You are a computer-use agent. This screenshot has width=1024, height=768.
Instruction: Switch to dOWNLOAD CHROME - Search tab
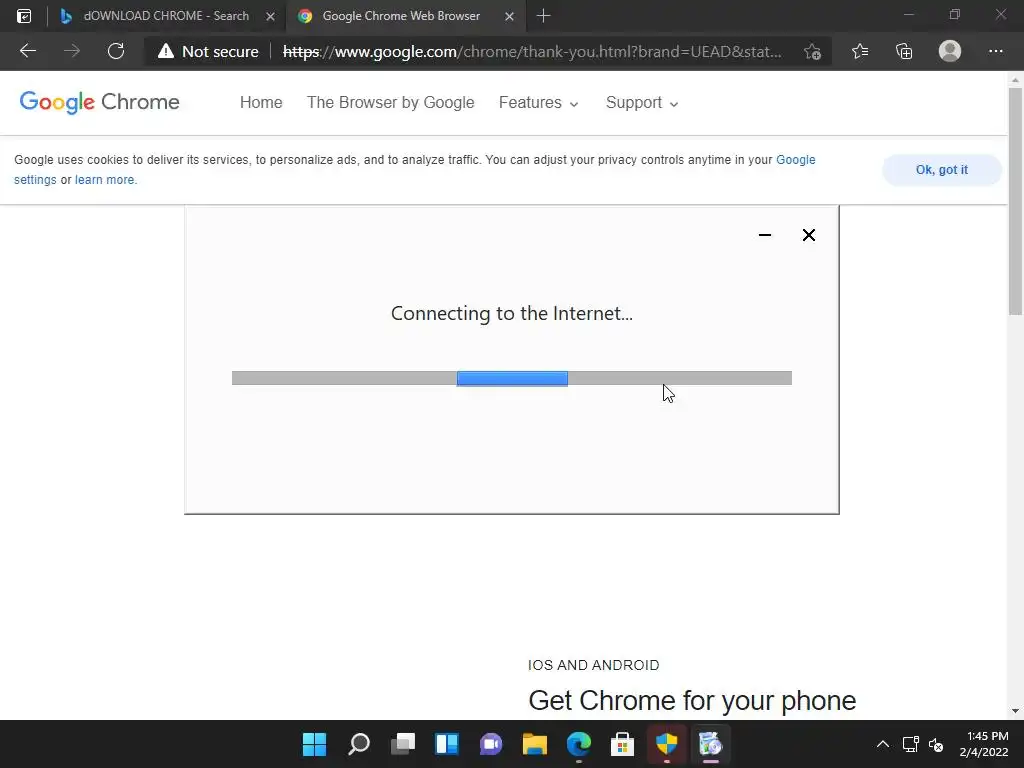pyautogui.click(x=167, y=16)
